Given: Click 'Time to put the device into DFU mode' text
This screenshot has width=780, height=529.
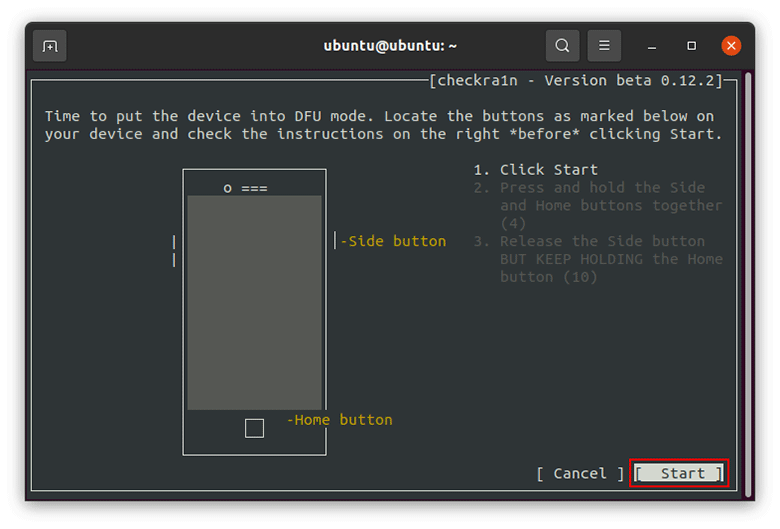Looking at the screenshot, I should pos(209,116).
